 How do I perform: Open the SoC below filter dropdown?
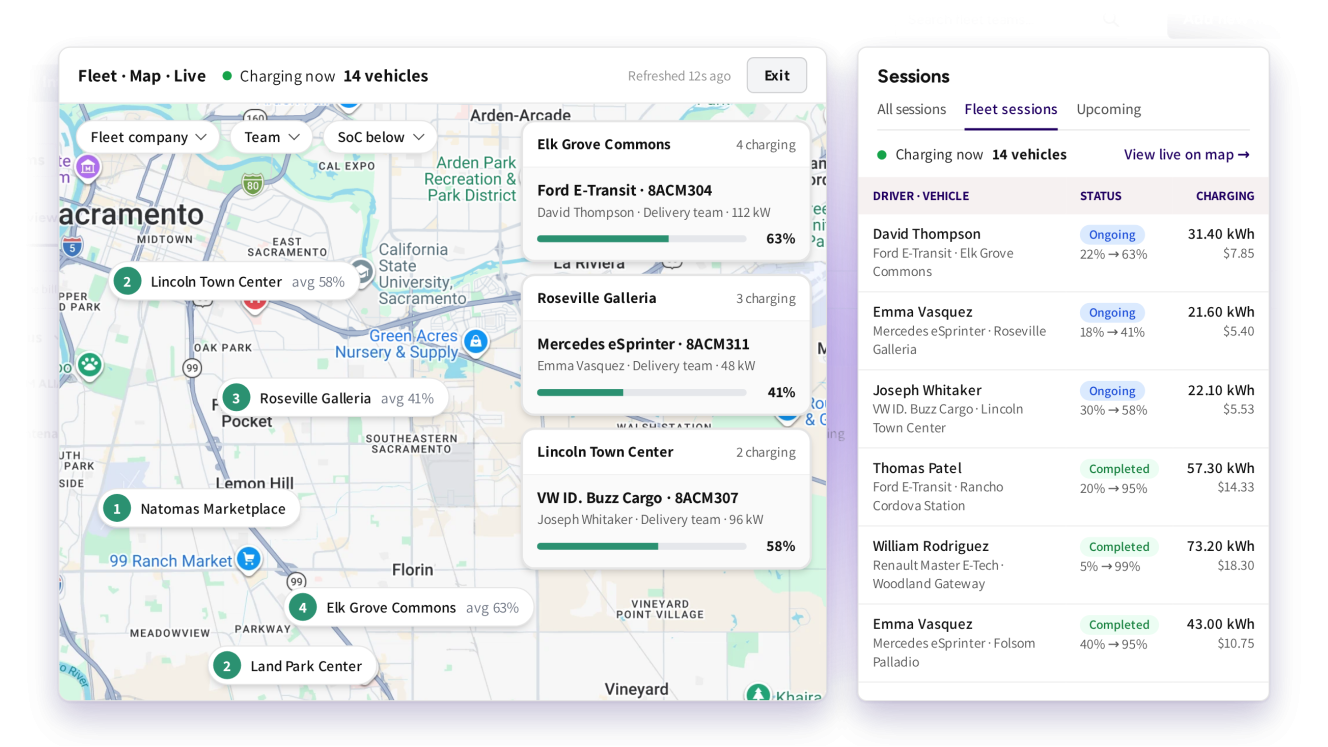coord(380,137)
